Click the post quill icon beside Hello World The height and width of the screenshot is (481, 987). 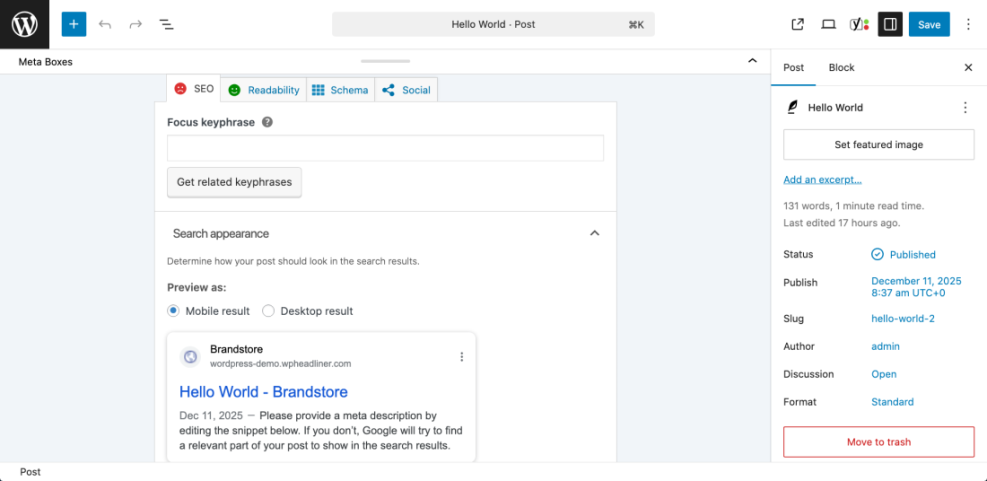(792, 108)
